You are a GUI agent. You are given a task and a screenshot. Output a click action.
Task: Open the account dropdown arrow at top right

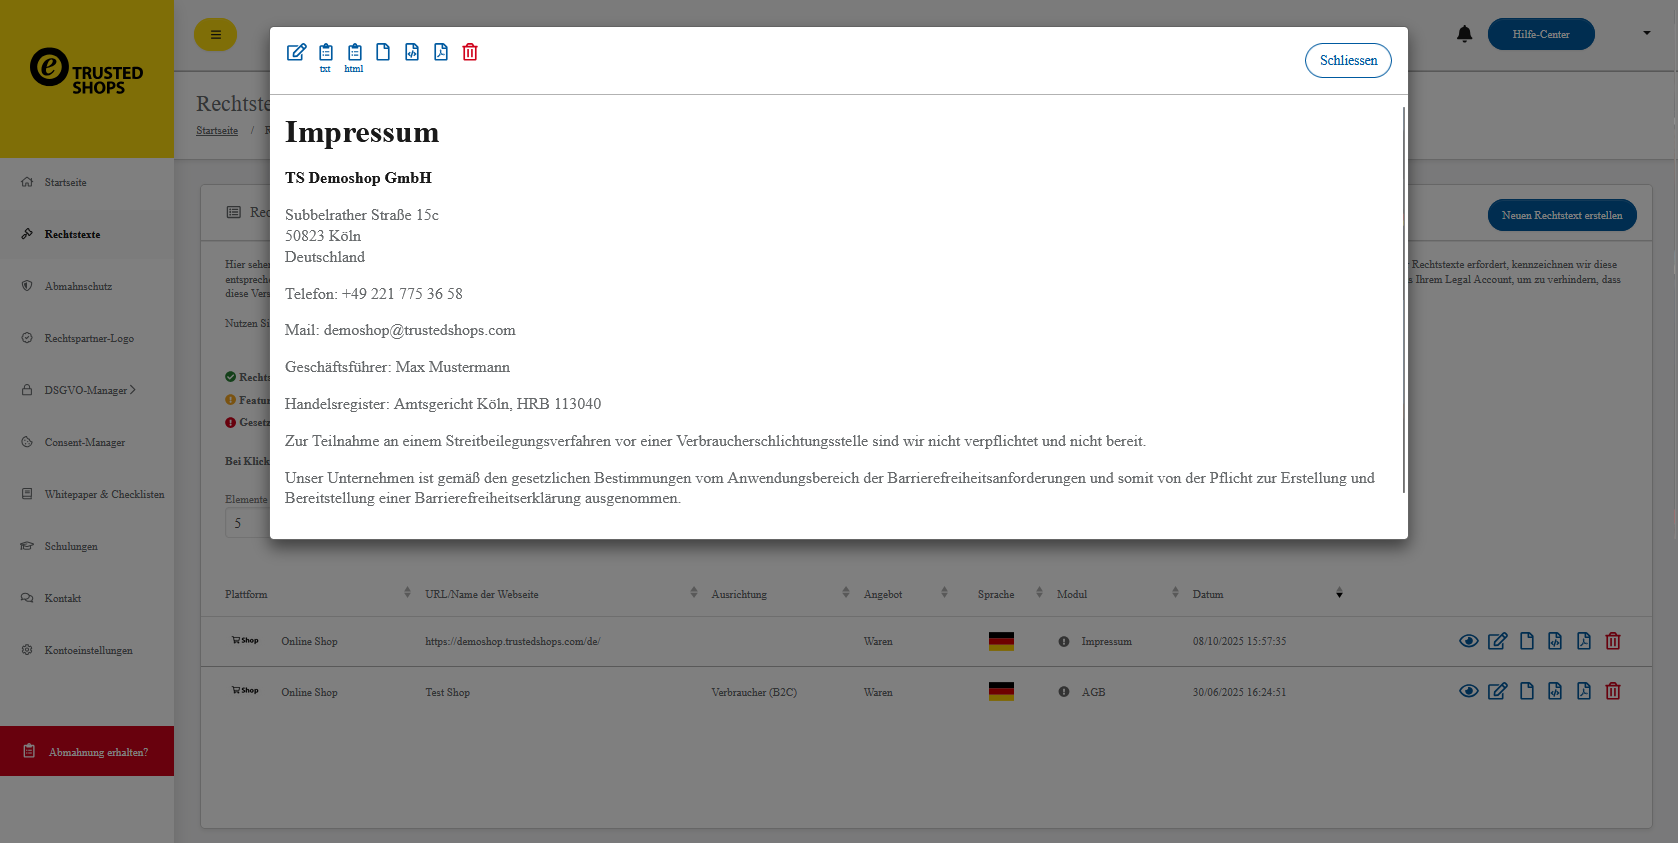tap(1646, 33)
